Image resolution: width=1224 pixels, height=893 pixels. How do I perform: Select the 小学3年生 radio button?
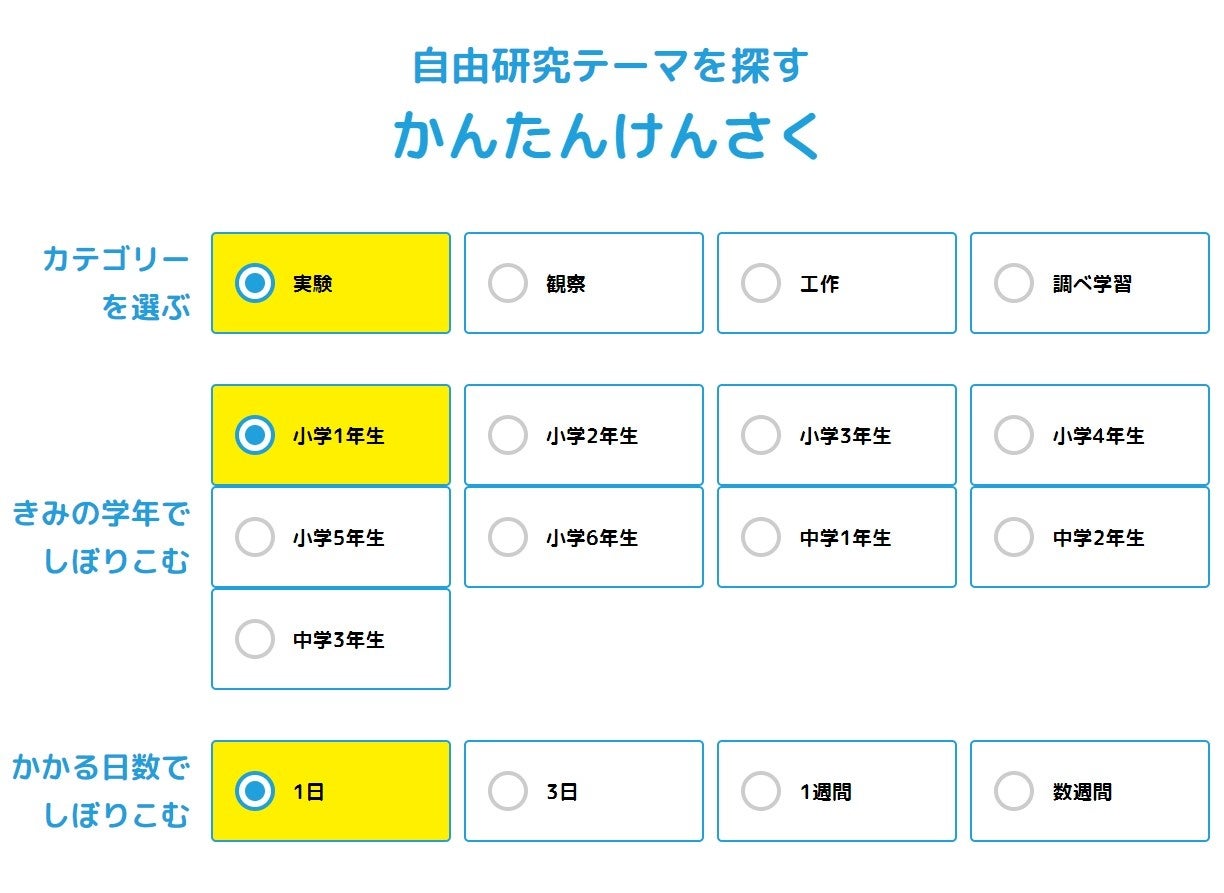point(761,436)
